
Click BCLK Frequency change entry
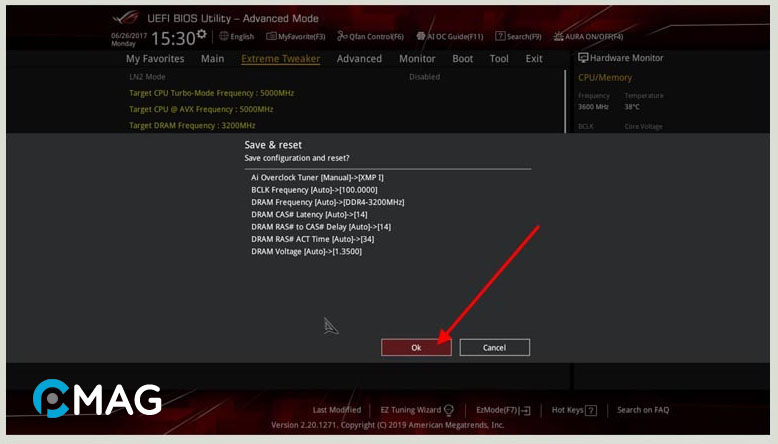click(x=314, y=190)
